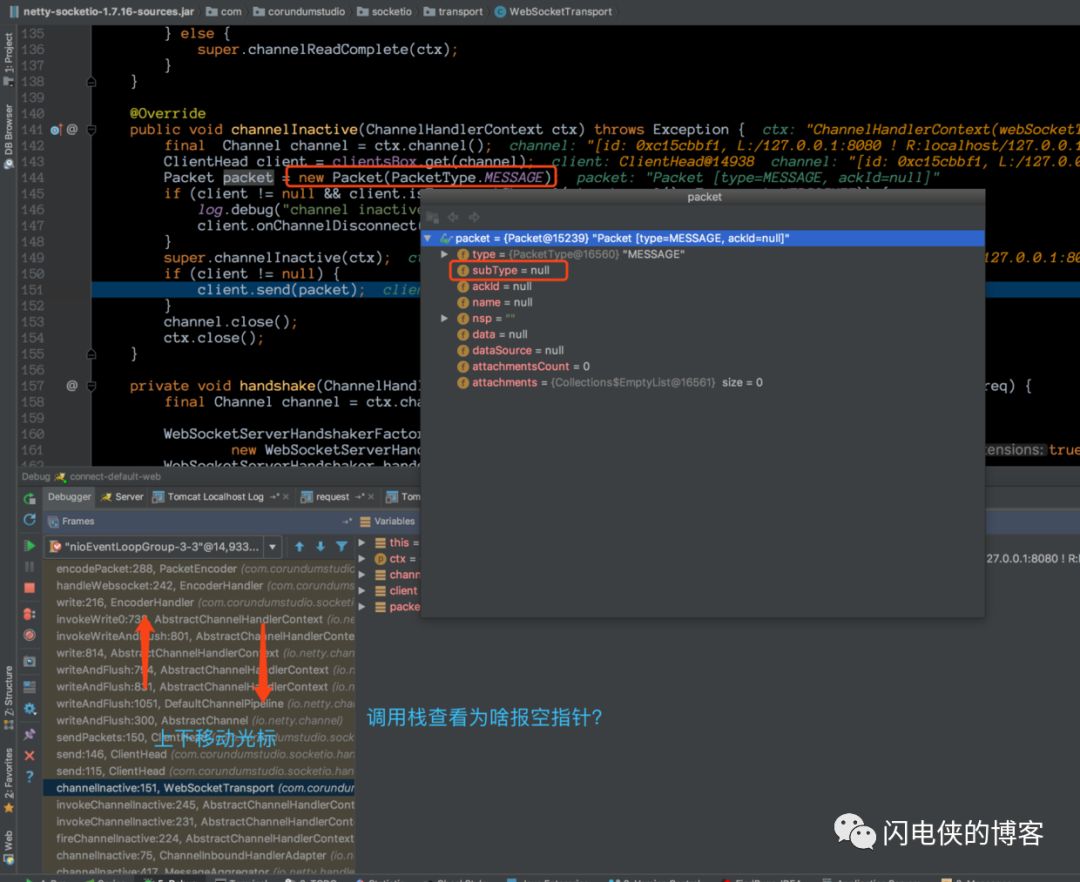The image size is (1080, 882).
Task: Click the next frame down-arrow icon
Action: click(x=320, y=547)
